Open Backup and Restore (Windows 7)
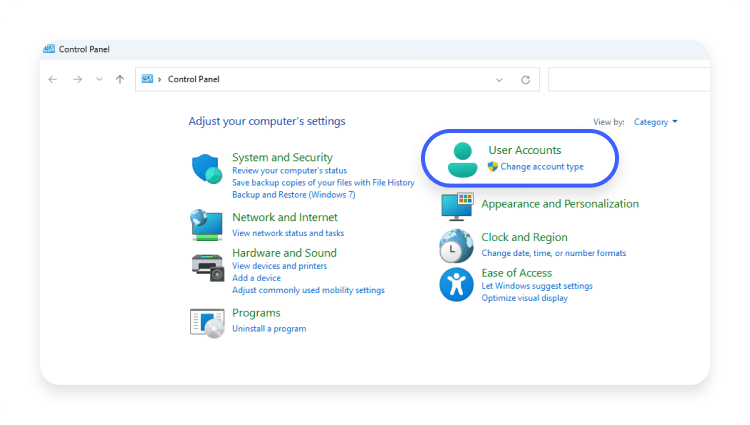This screenshot has width=750, height=425. [x=294, y=195]
